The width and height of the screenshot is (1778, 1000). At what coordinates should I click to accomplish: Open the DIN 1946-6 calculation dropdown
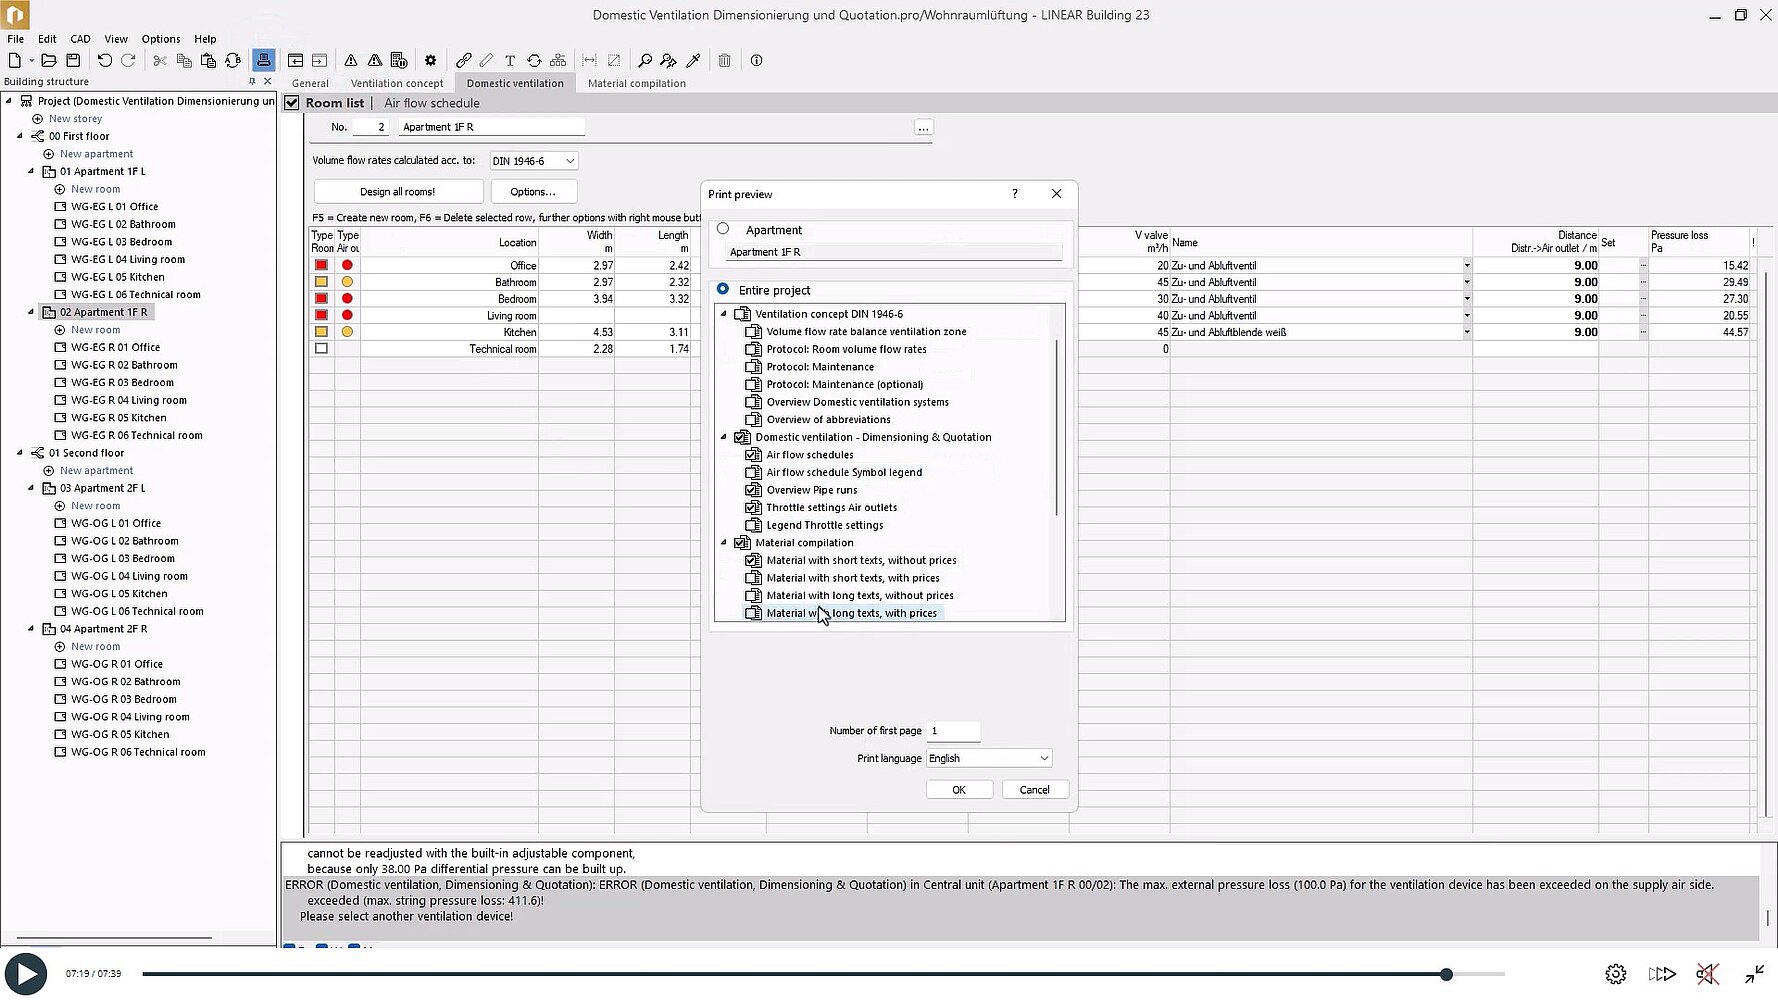(x=534, y=161)
